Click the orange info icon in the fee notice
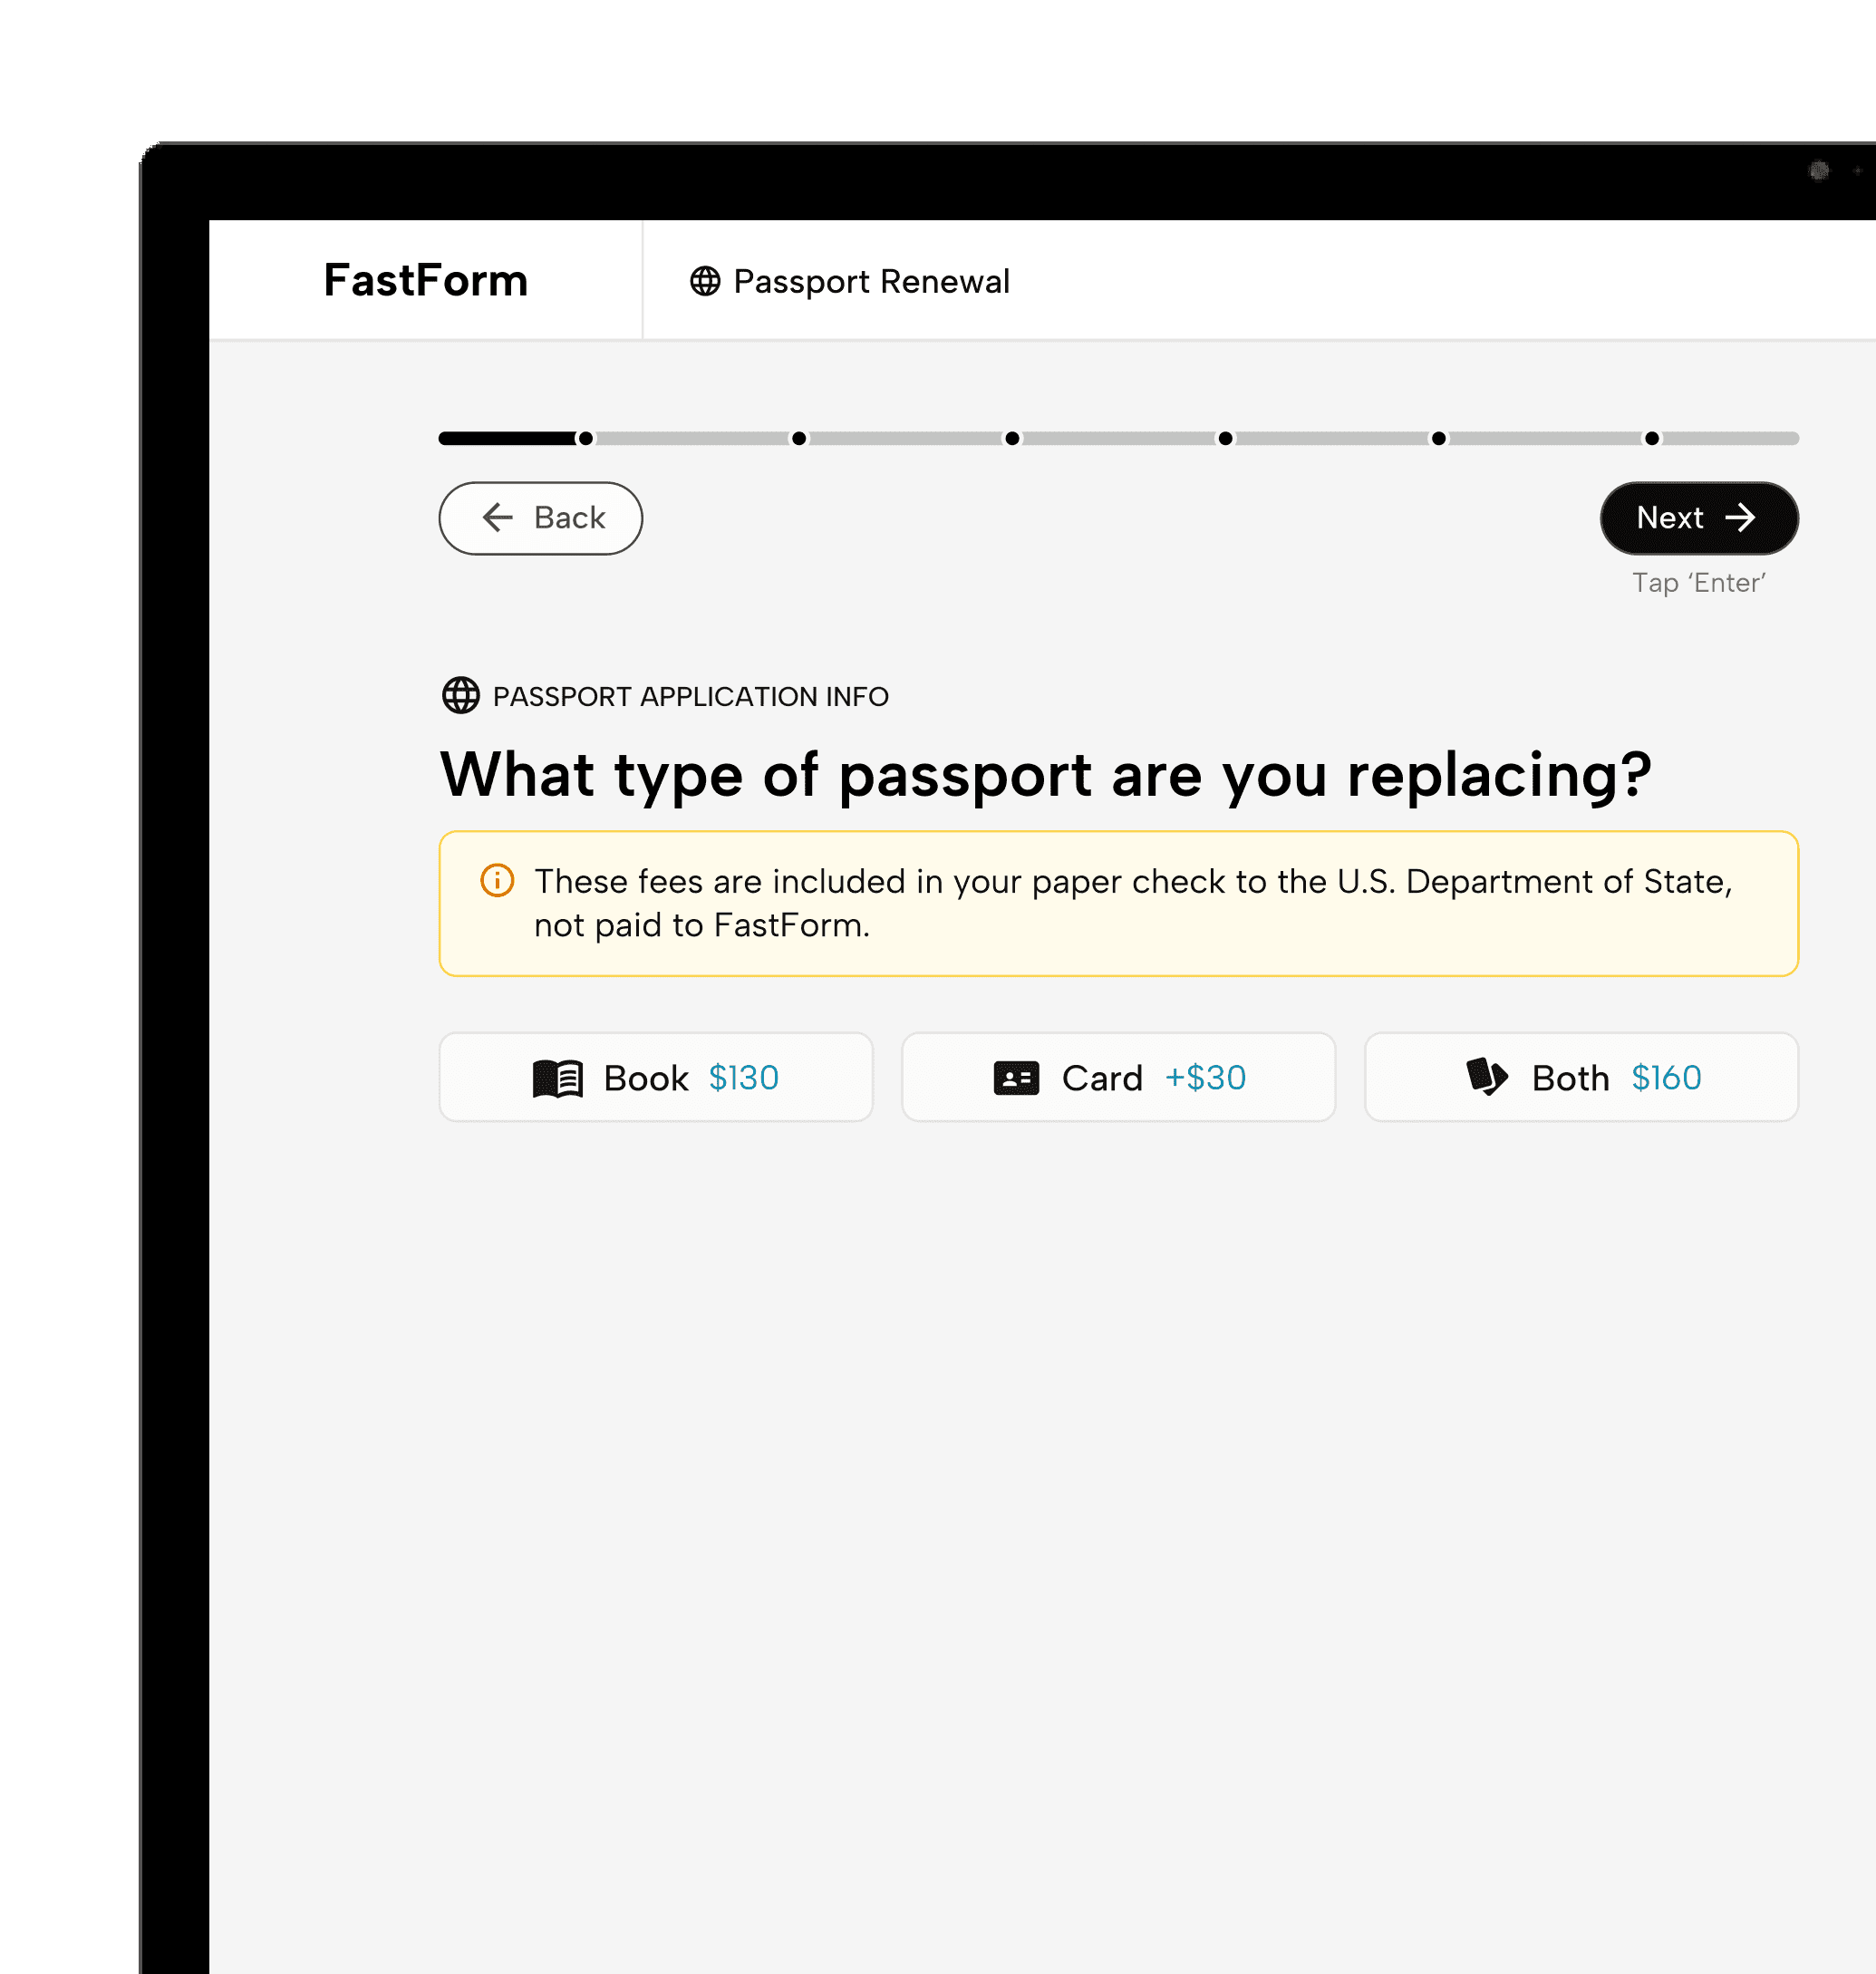1876x1974 pixels. [x=497, y=881]
